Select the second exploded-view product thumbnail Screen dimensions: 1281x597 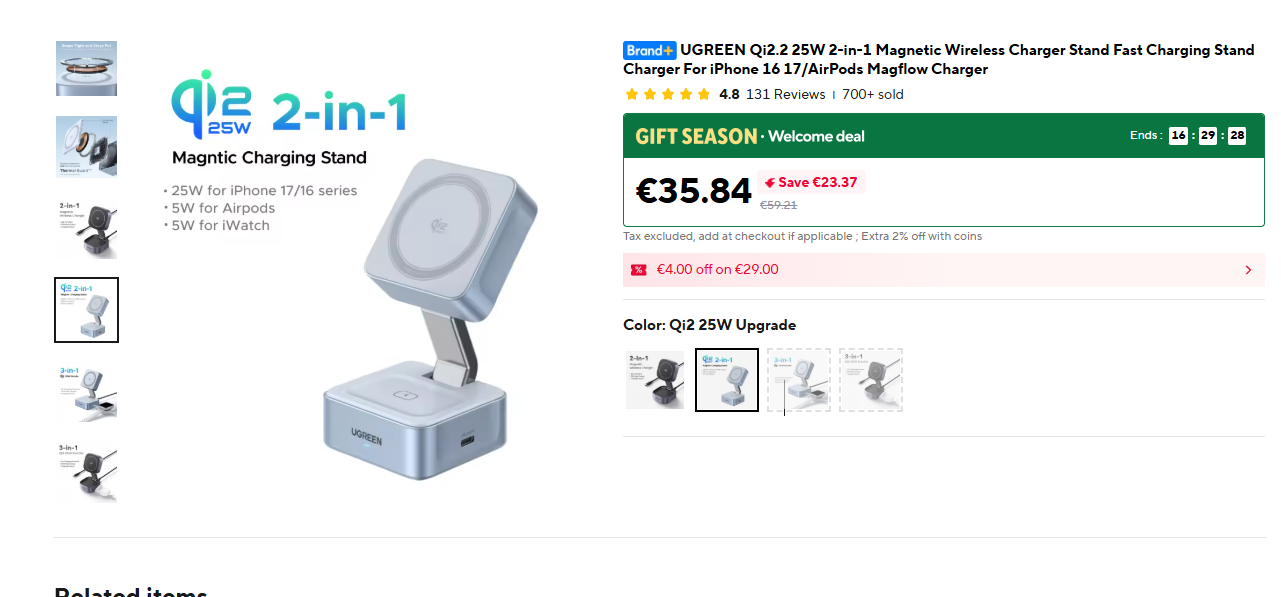click(86, 147)
